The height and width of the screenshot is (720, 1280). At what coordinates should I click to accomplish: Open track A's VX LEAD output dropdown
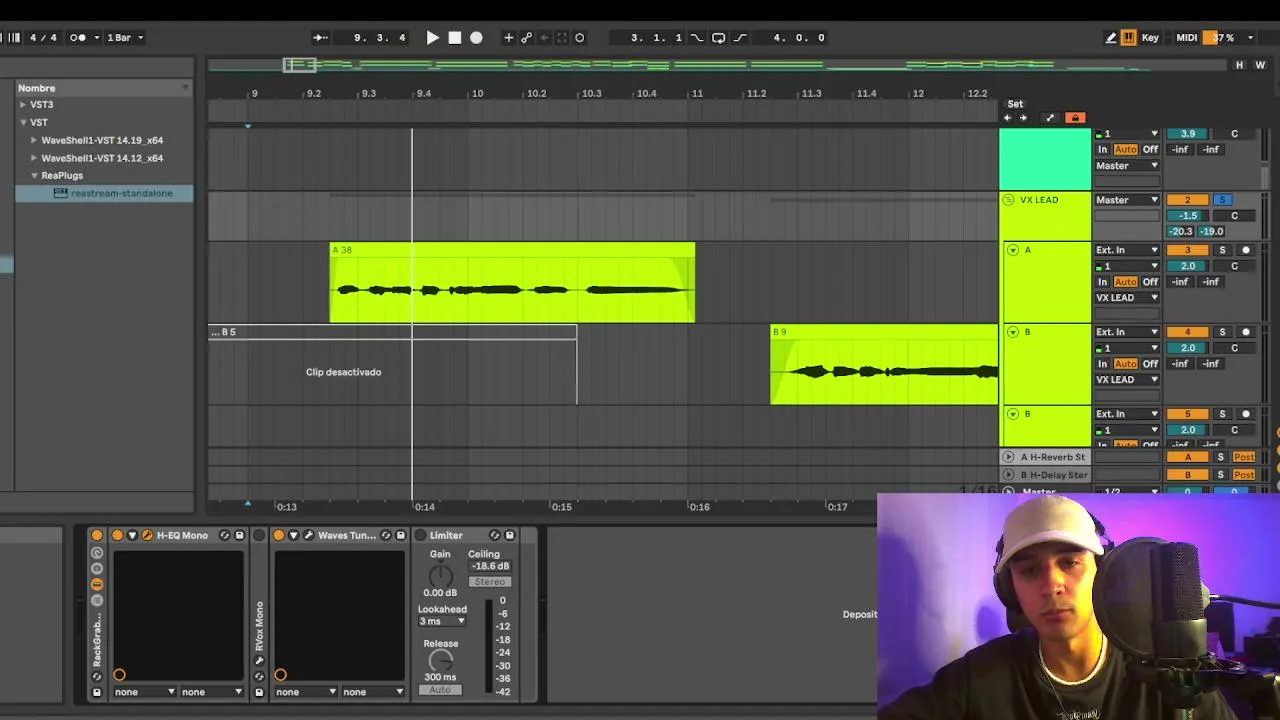[x=1127, y=298]
